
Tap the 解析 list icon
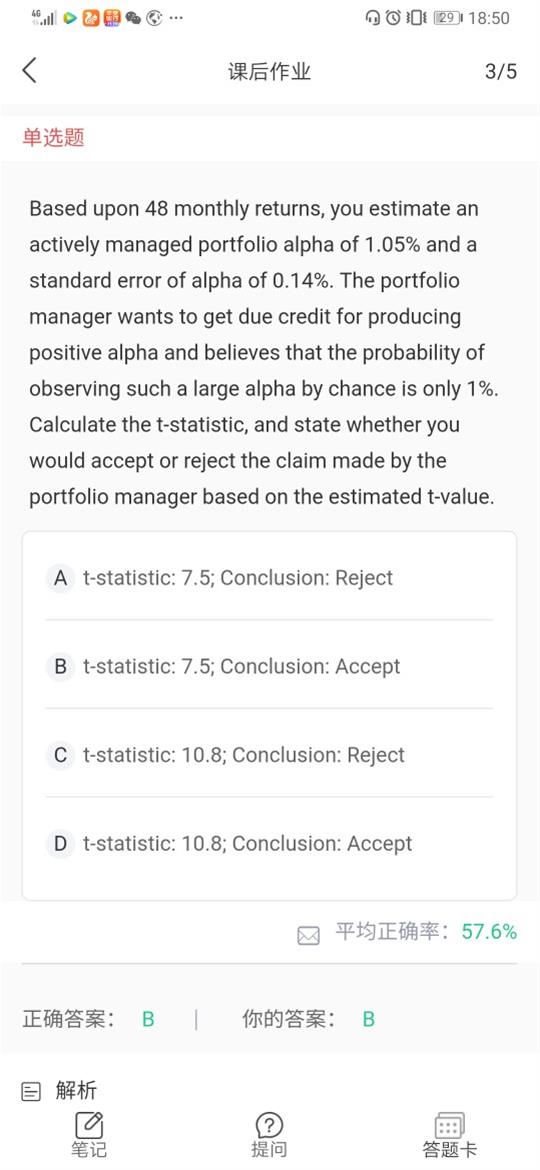click(x=31, y=1092)
